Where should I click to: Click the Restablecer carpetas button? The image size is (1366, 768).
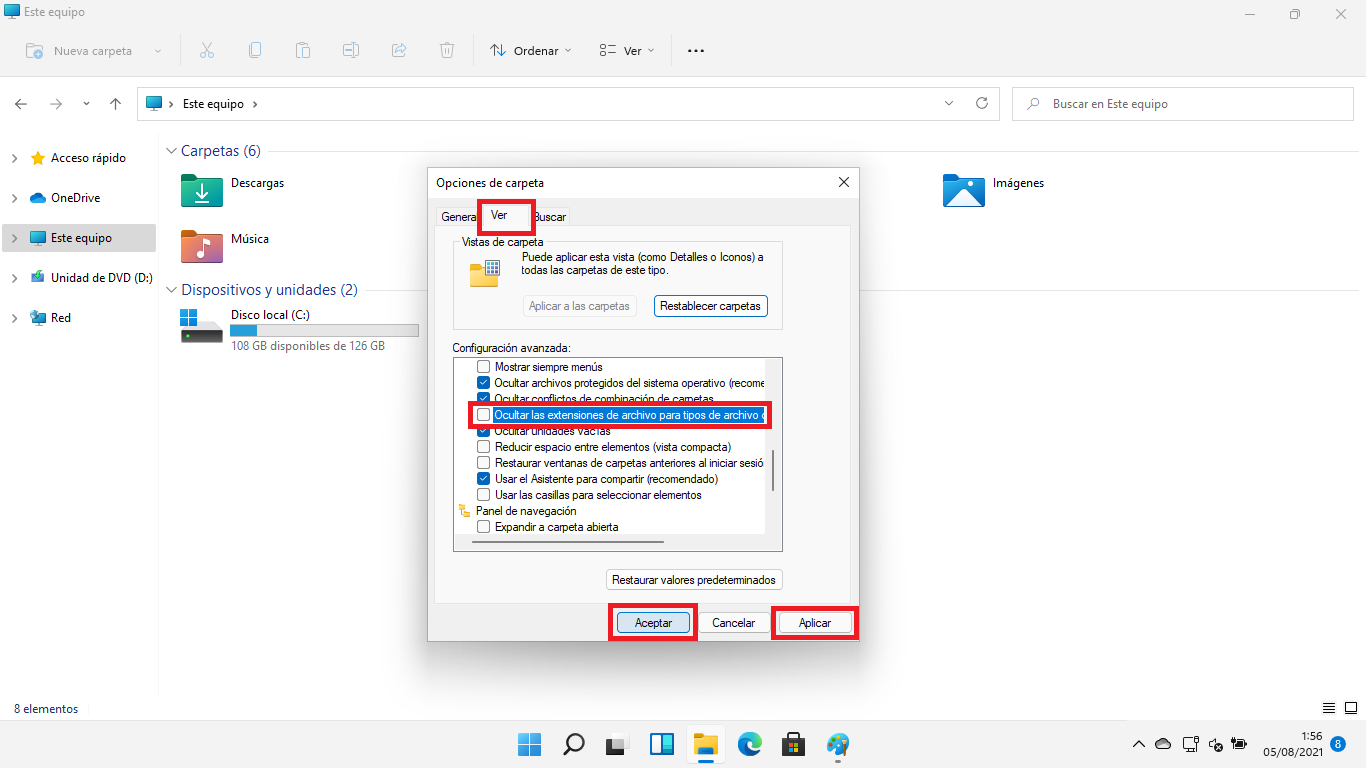pyautogui.click(x=710, y=306)
